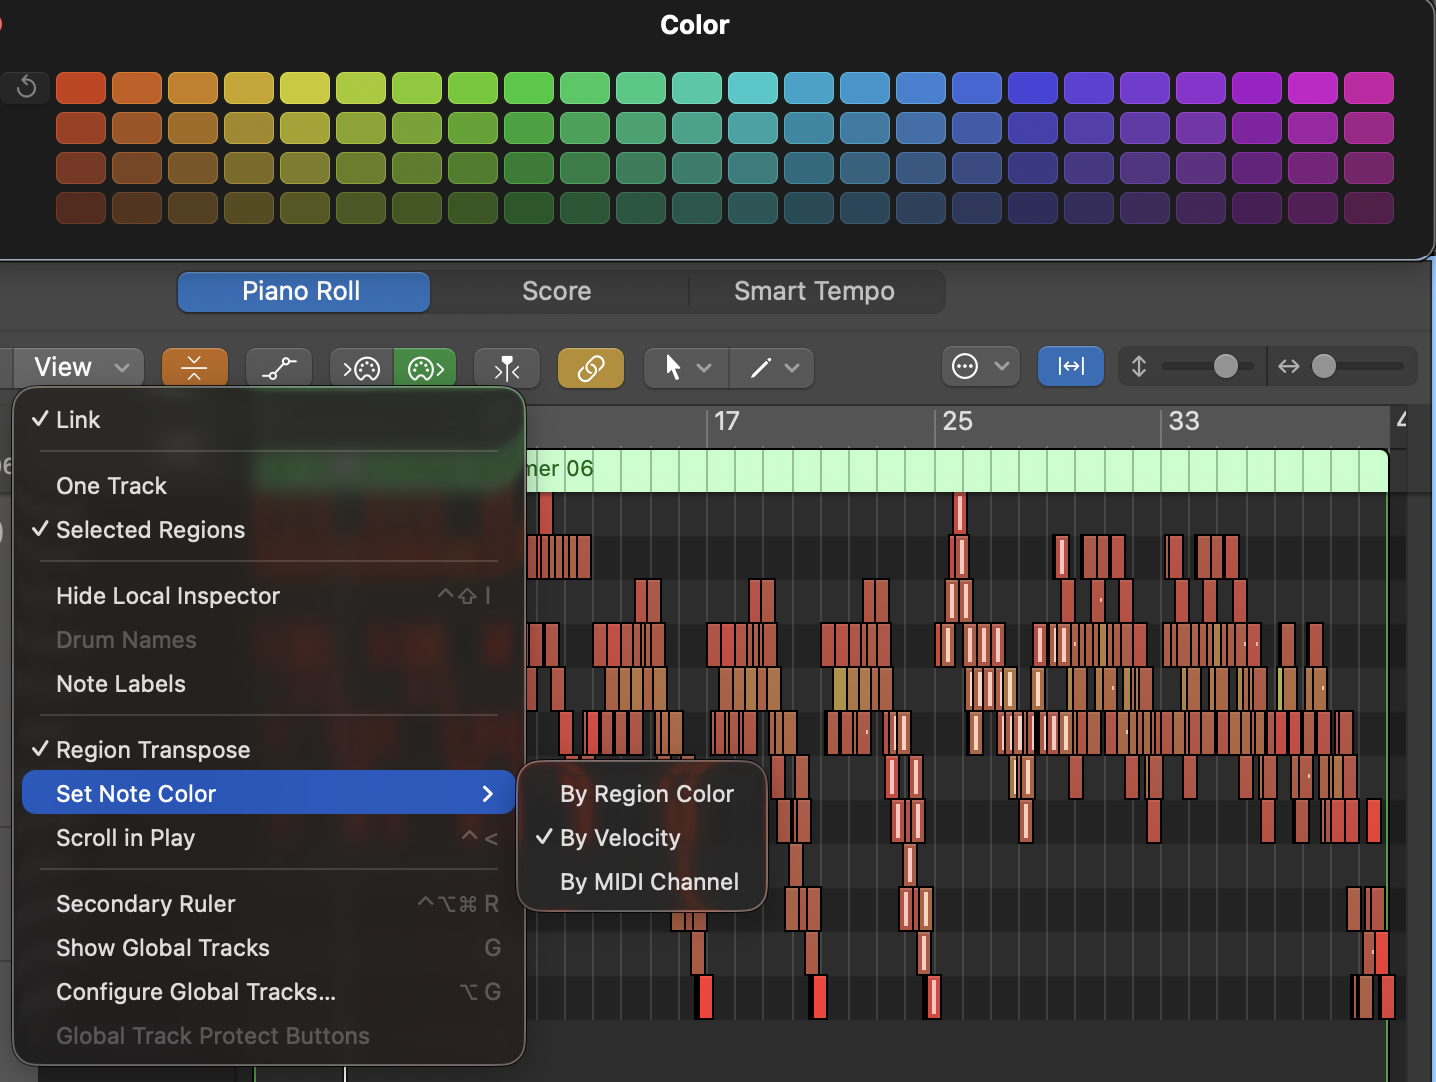Image resolution: width=1436 pixels, height=1082 pixels.
Task: Toggle the orange Collapse Mode button
Action: [194, 368]
